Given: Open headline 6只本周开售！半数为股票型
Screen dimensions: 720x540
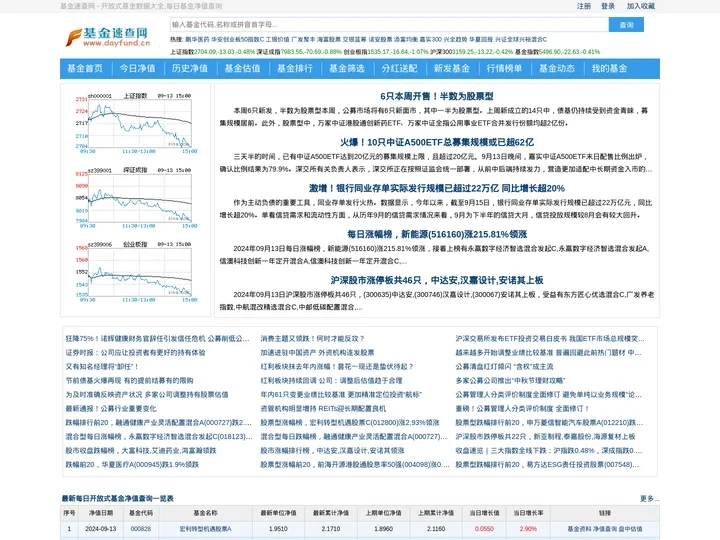Looking at the screenshot, I should coord(437,96).
